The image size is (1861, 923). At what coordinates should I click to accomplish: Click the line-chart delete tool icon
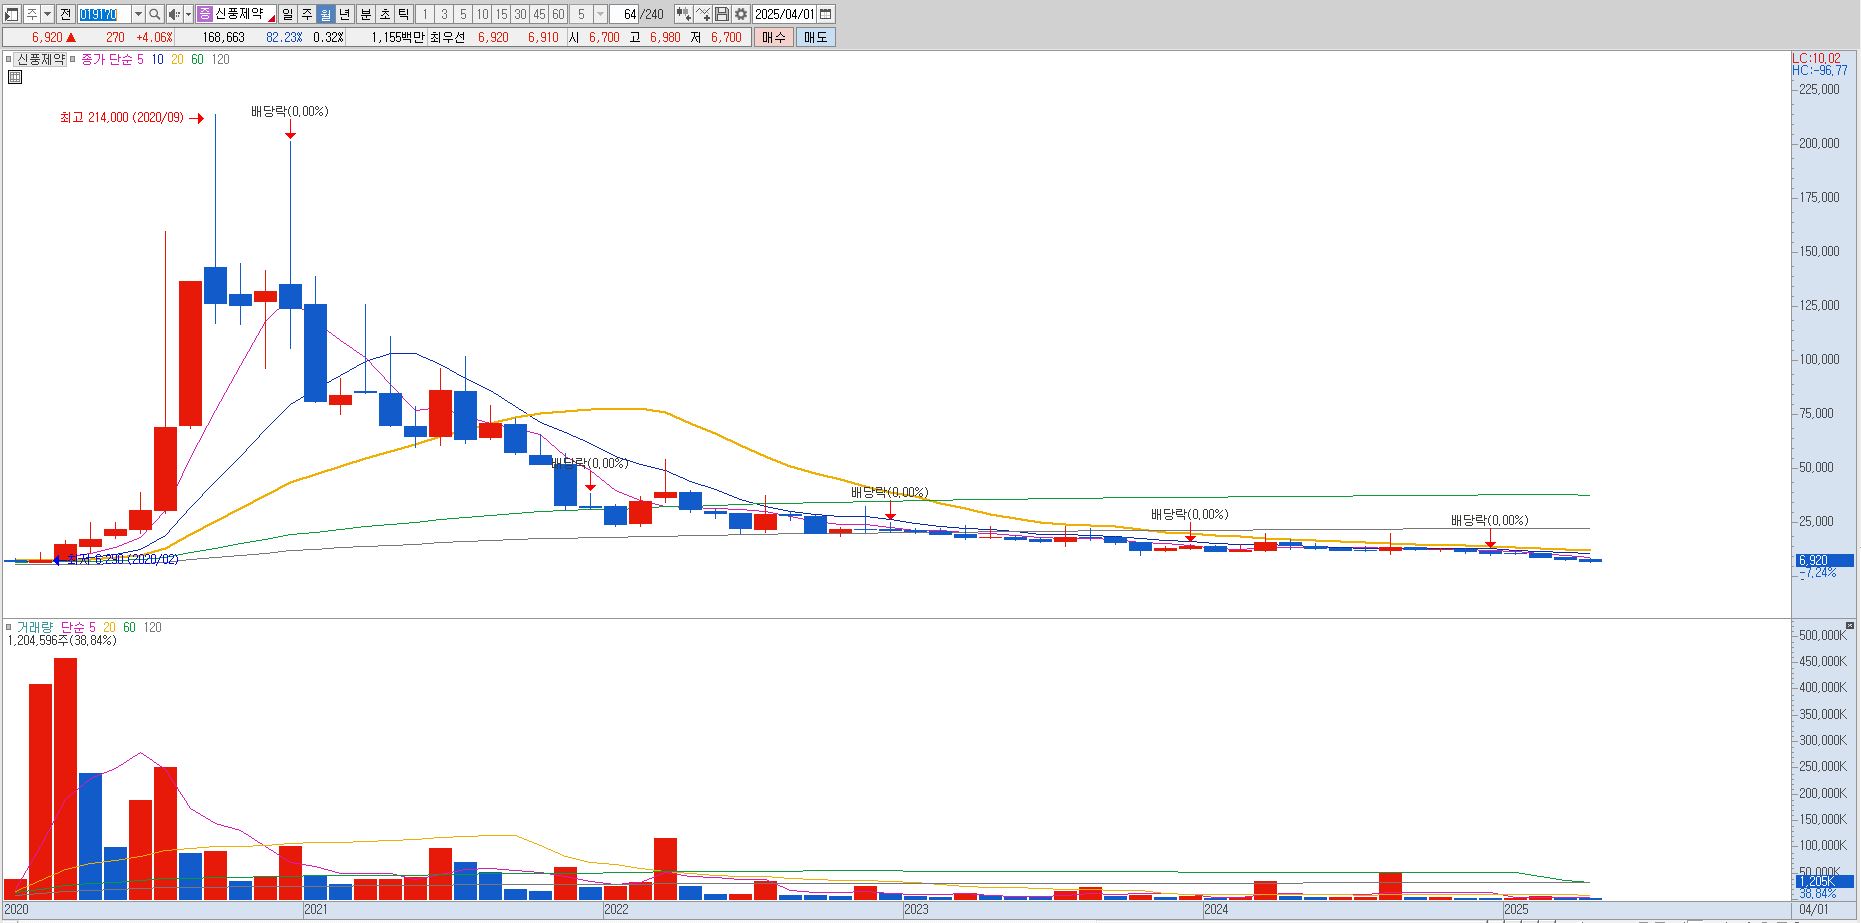(703, 14)
